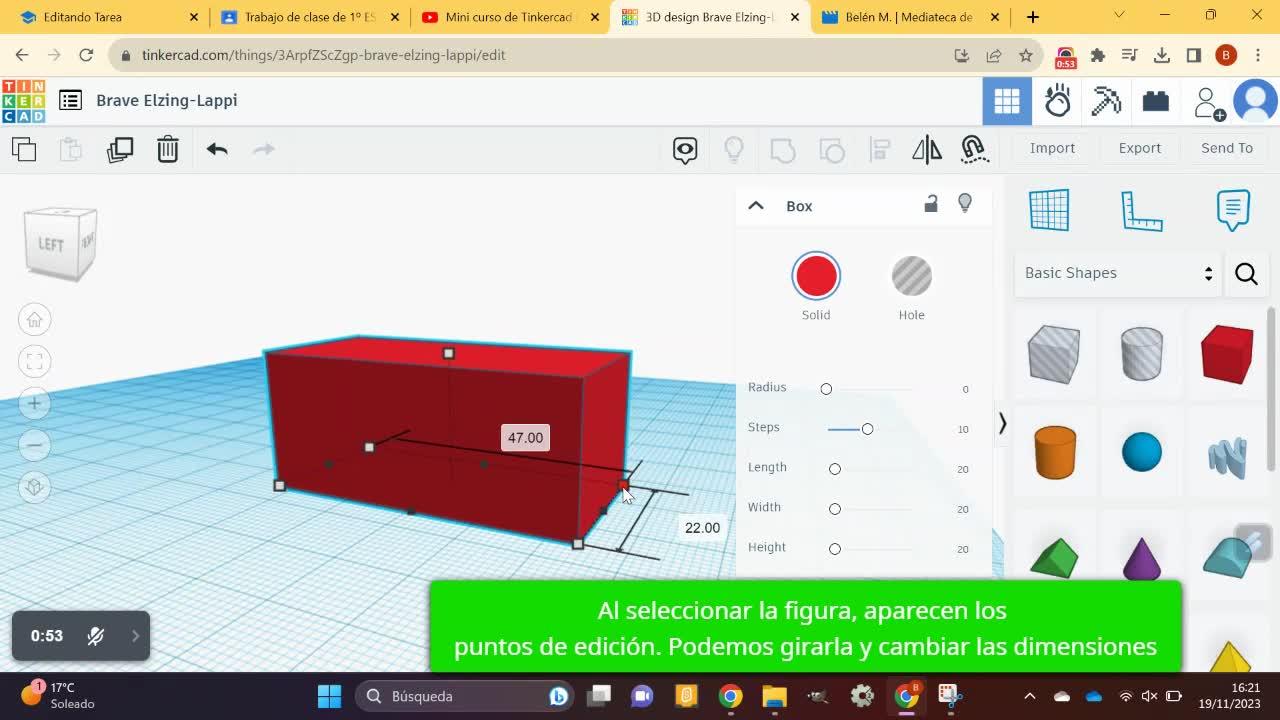This screenshot has width=1280, height=720.
Task: Collapse the Box properties panel
Action: coord(756,206)
